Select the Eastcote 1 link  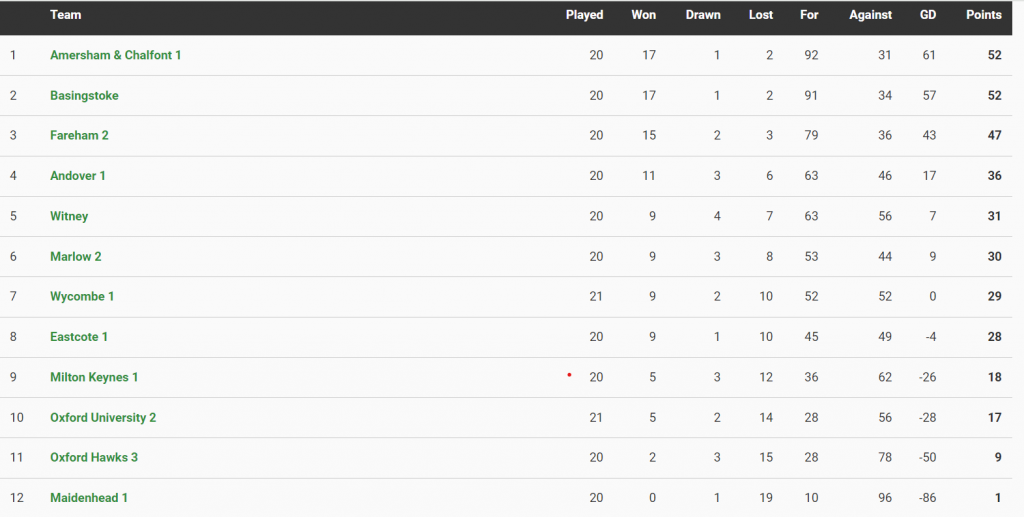79,337
